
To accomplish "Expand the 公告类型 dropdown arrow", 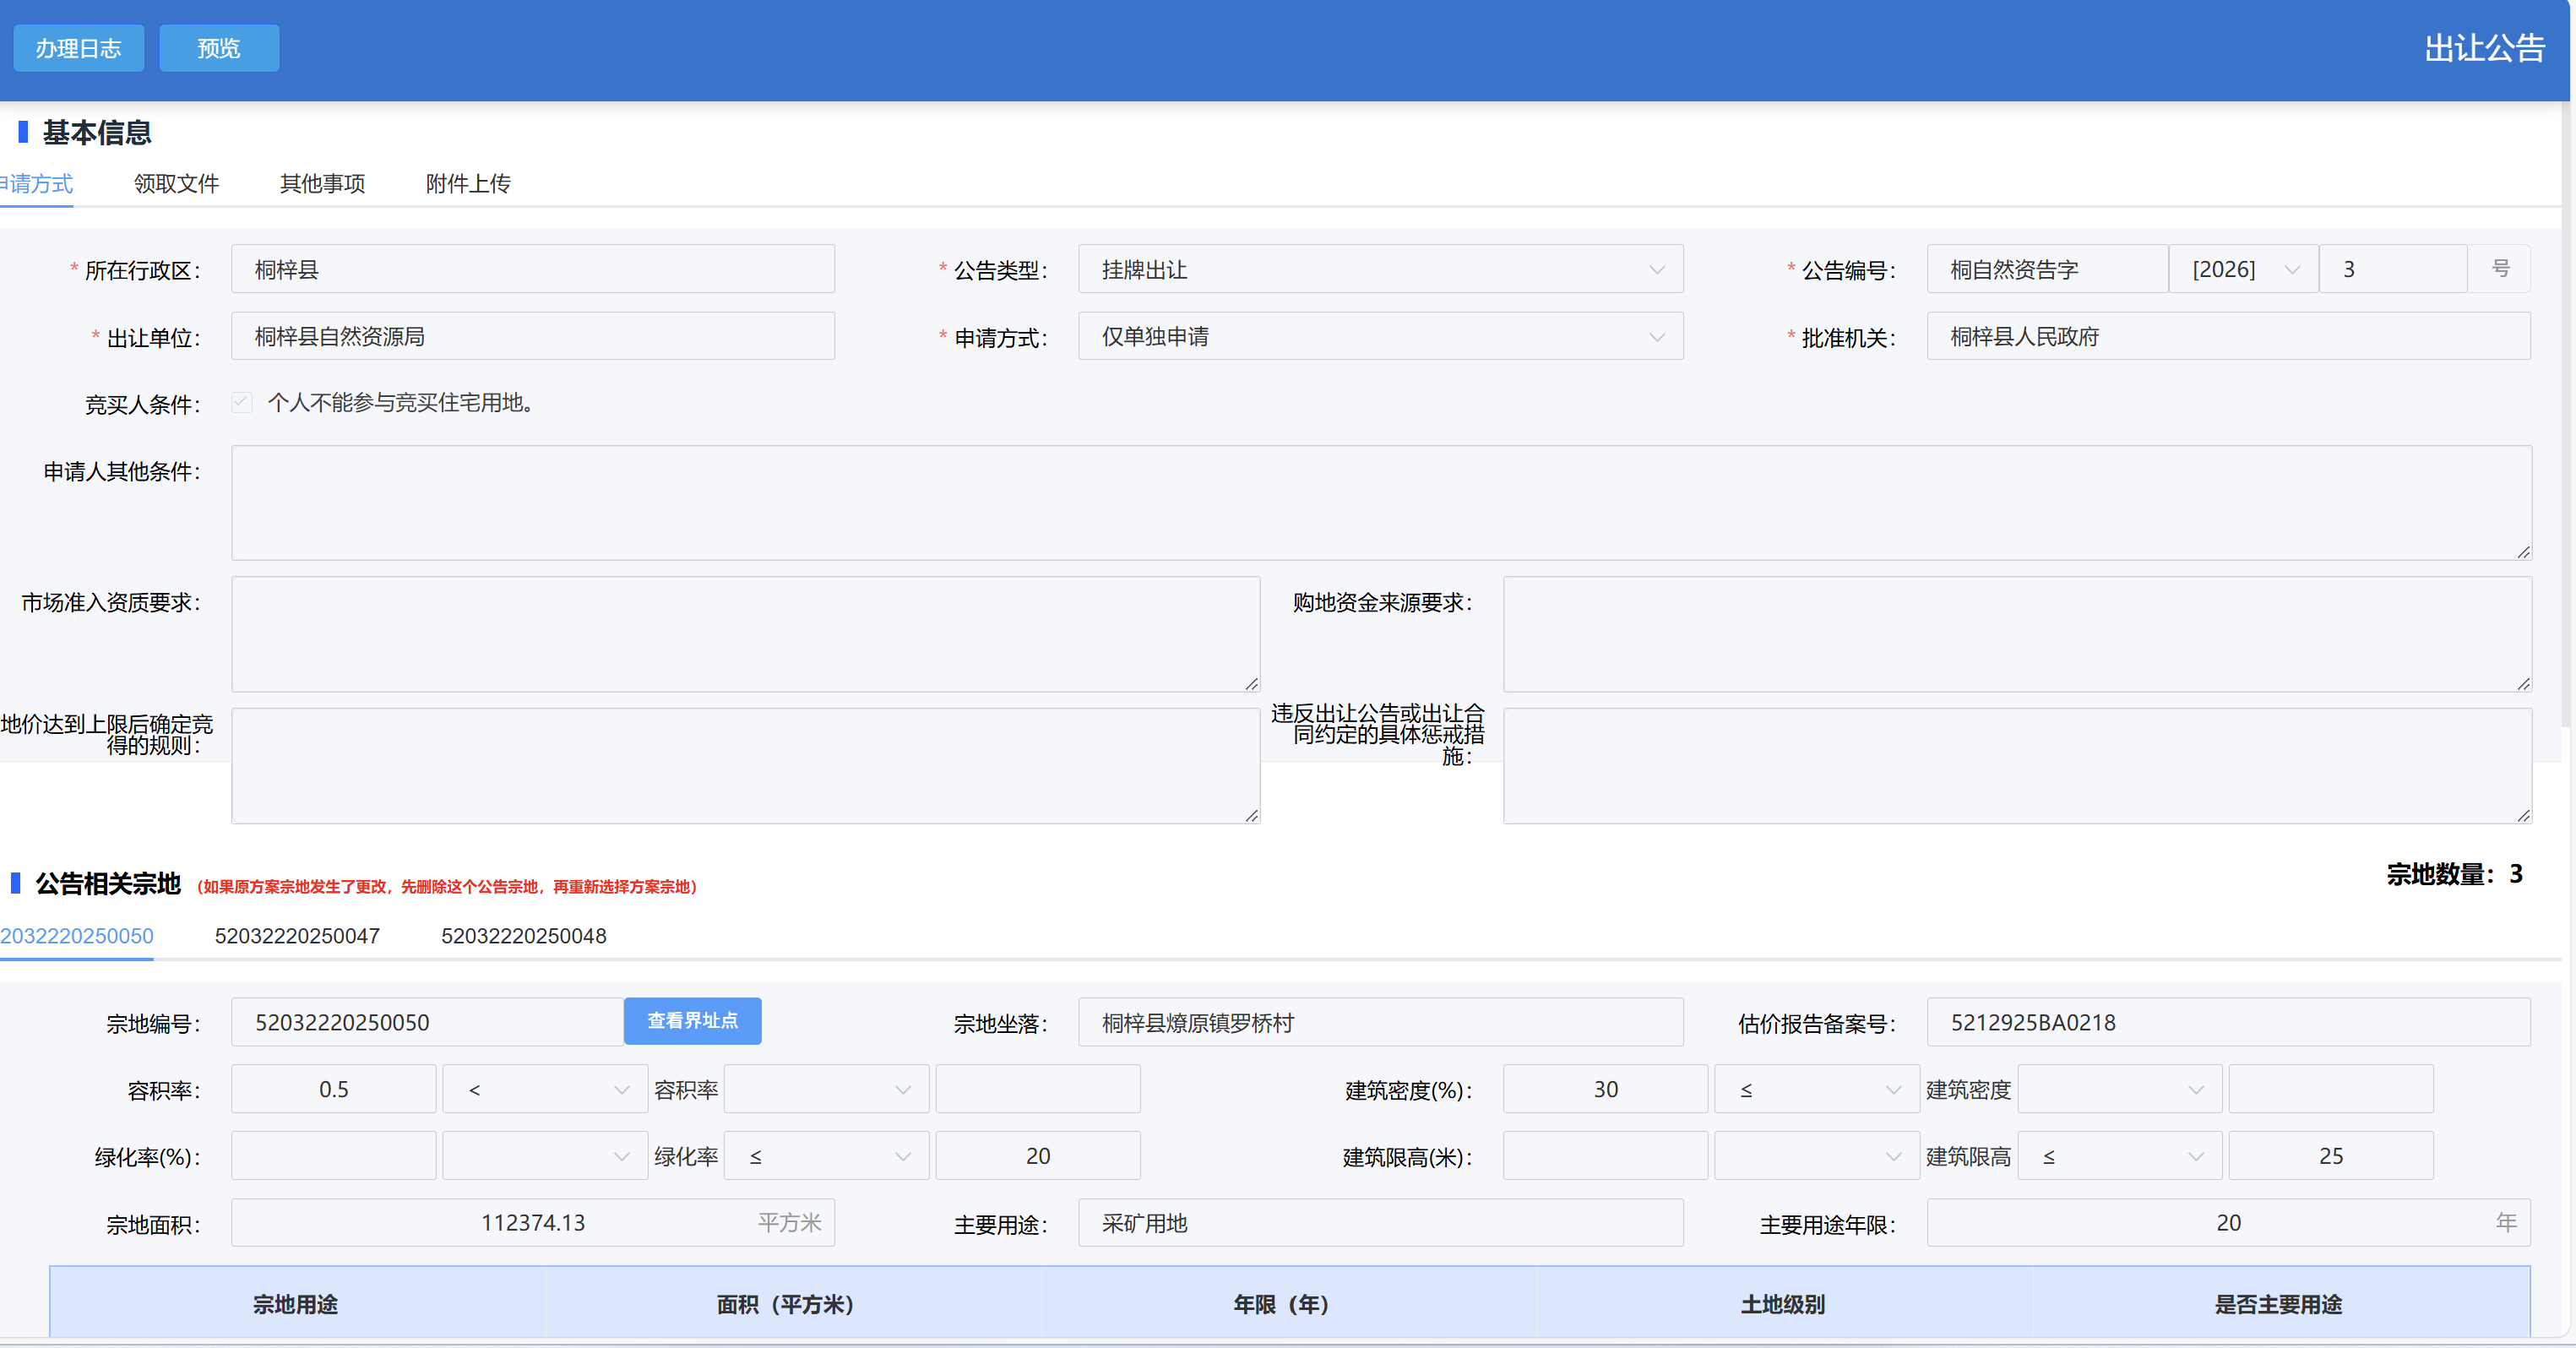I will pos(1656,270).
